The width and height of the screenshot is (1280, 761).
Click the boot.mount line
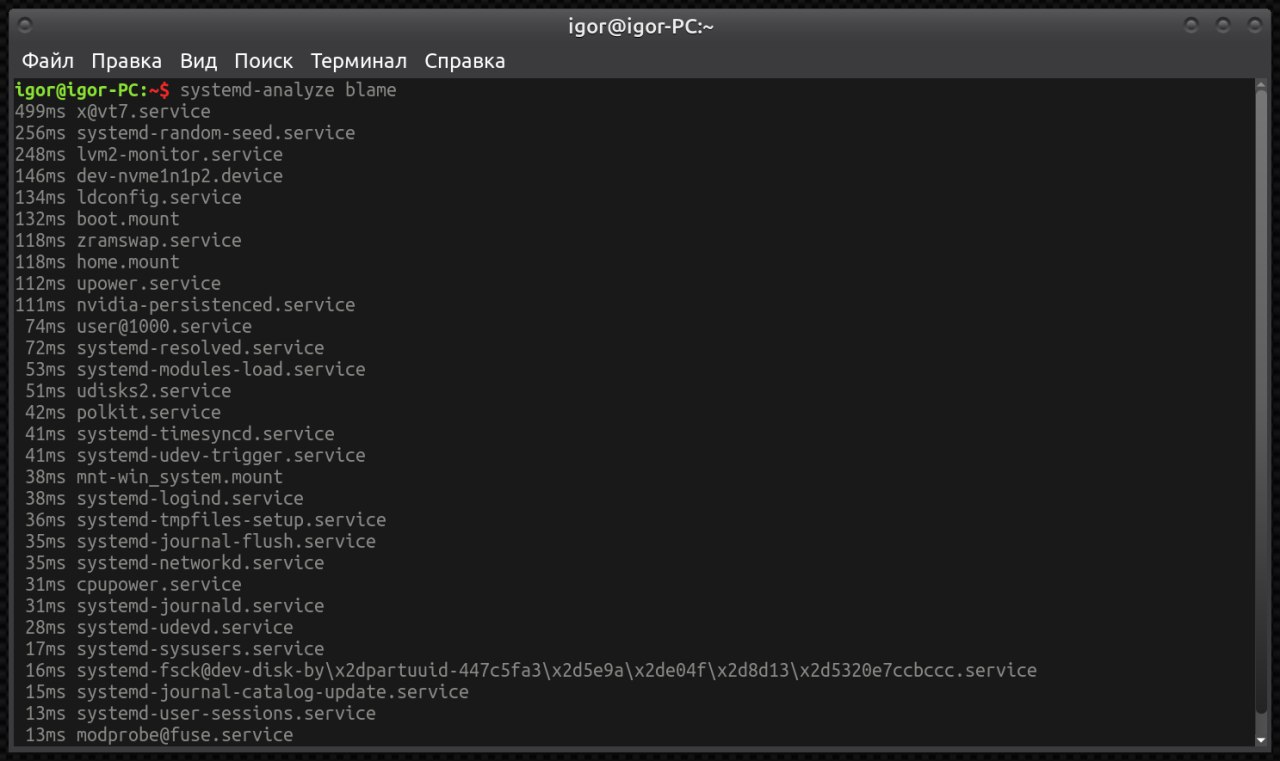click(97, 219)
